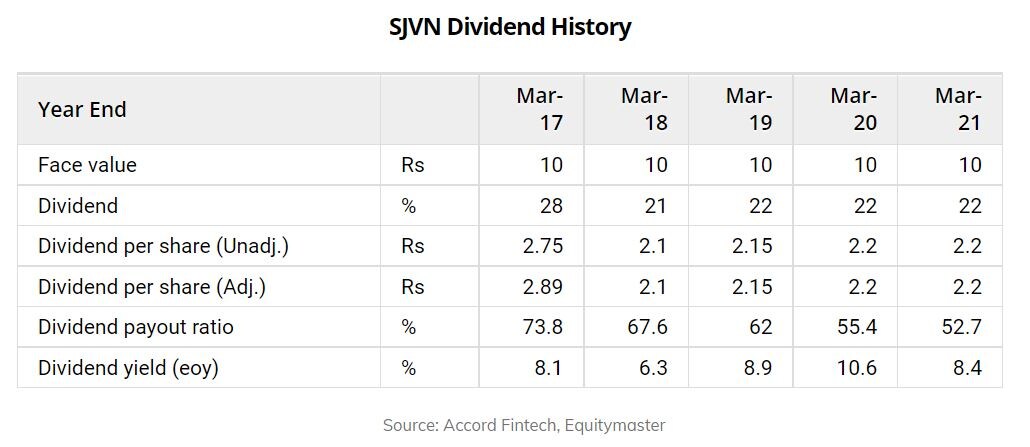Click the Dividend yield (eoy) label
The width and height of the screenshot is (1030, 447).
click(x=128, y=368)
